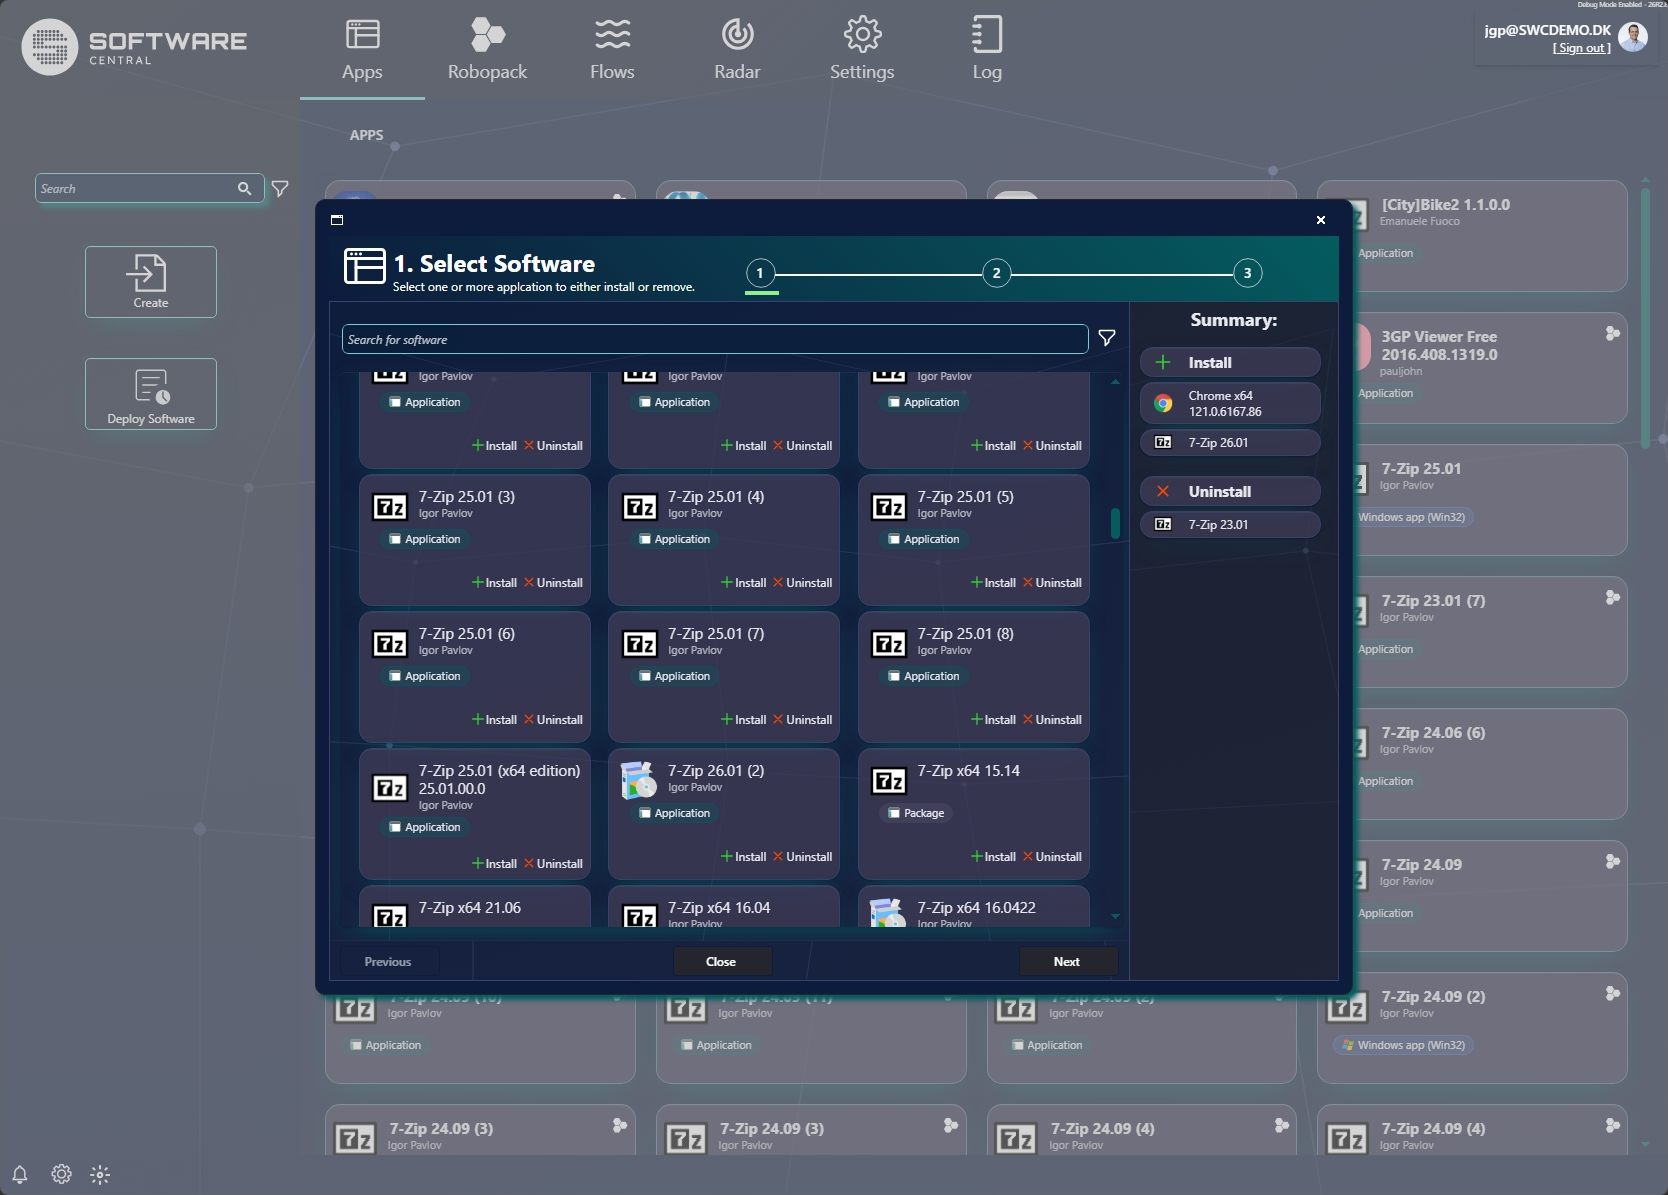Image resolution: width=1668 pixels, height=1195 pixels.
Task: Open the [City]Bike2 1.1.0.0 app card
Action: click(x=1490, y=236)
